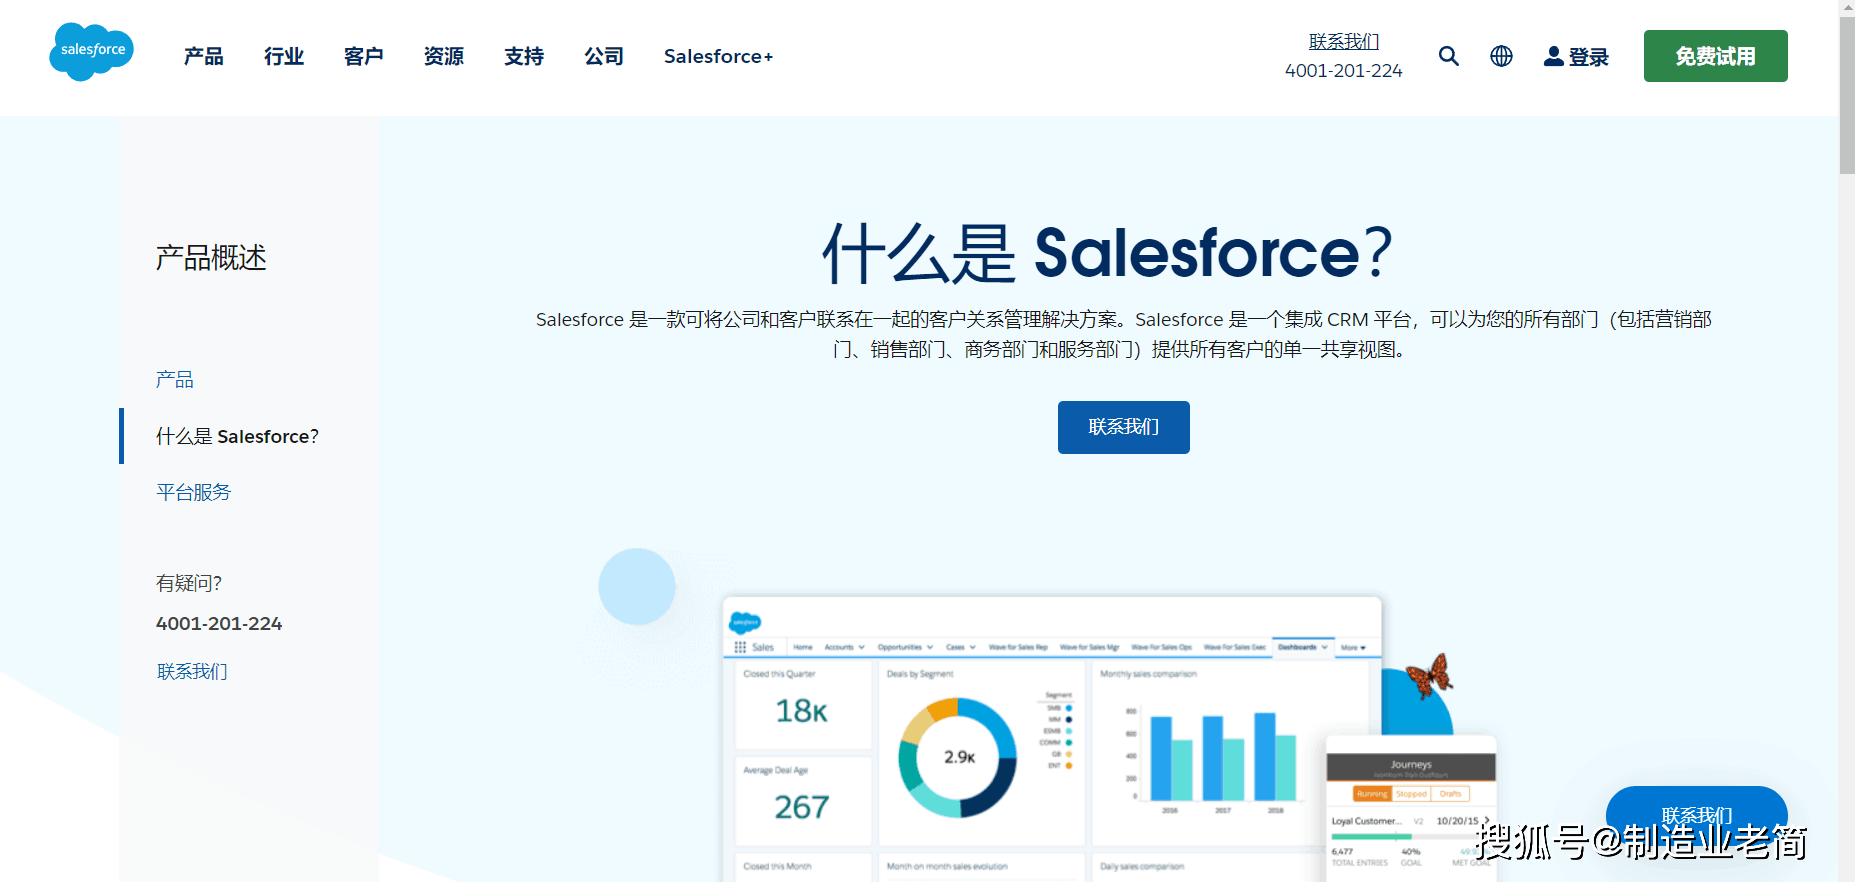Viewport: 1855px width, 882px height.
Task: Open the search magnifier icon
Action: pyautogui.click(x=1448, y=56)
